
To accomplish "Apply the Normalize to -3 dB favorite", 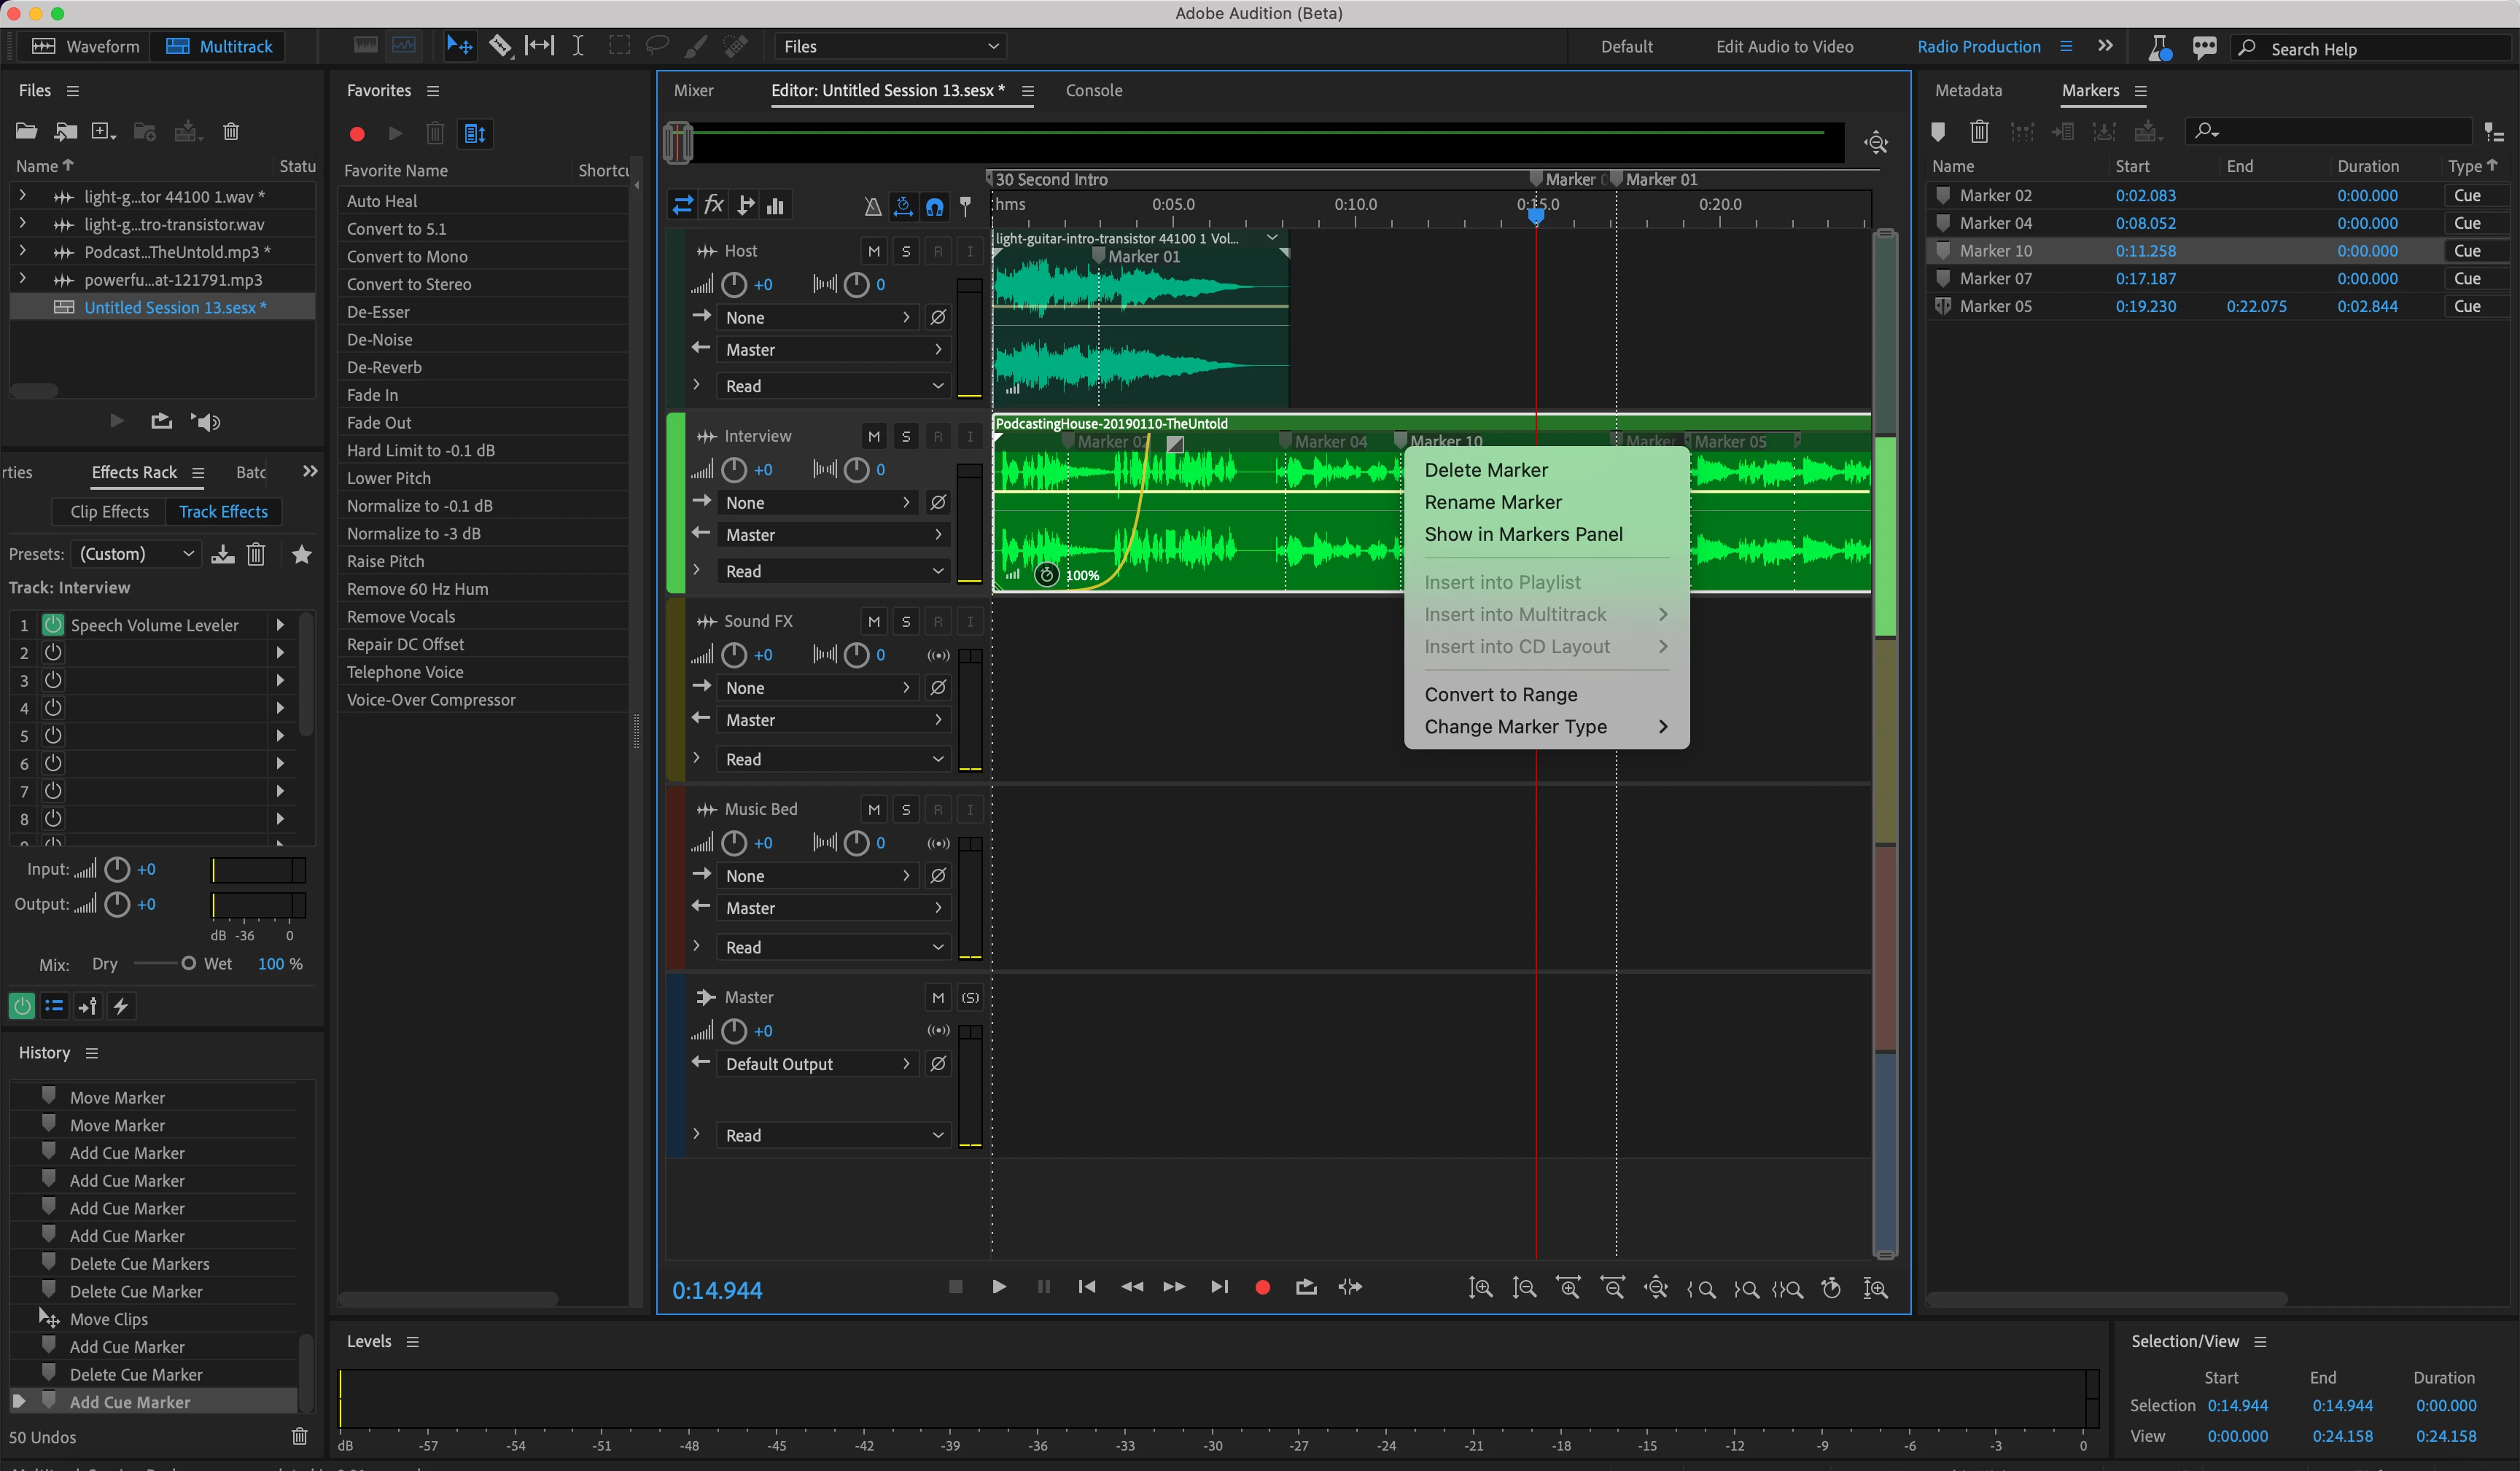I will click(413, 534).
